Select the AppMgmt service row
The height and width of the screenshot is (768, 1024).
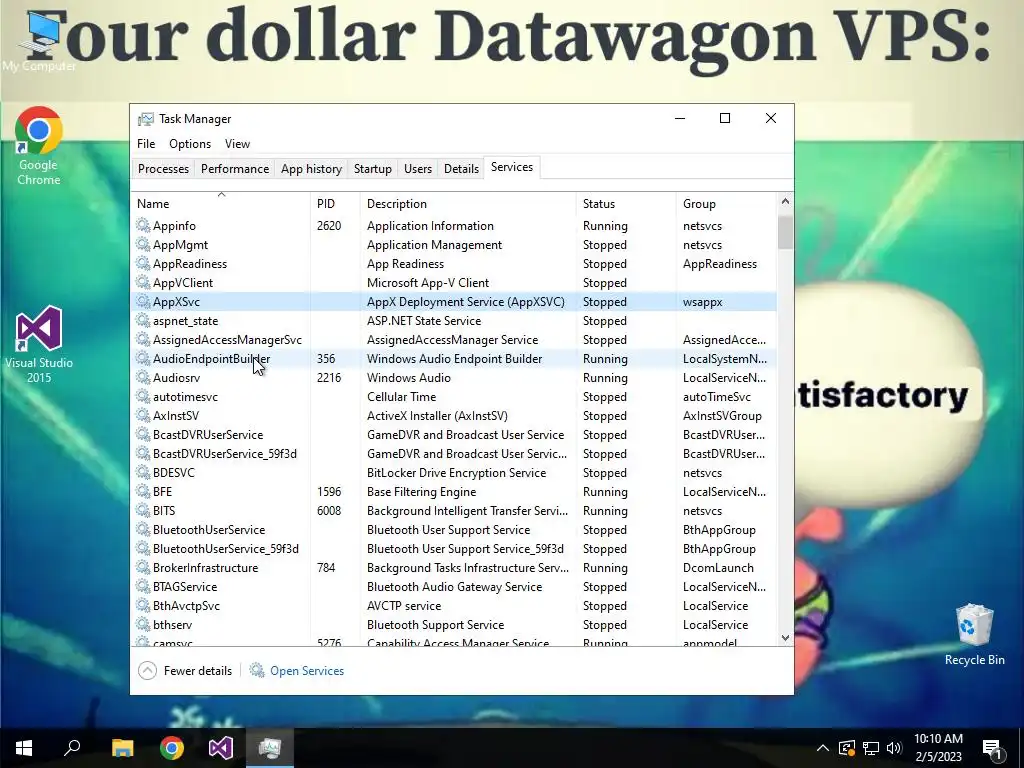[x=455, y=245]
